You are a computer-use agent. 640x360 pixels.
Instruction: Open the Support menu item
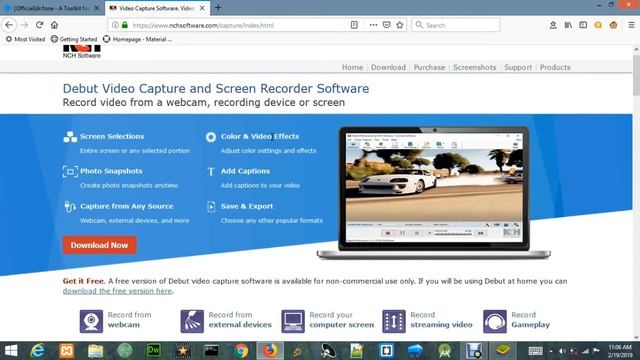tap(518, 67)
